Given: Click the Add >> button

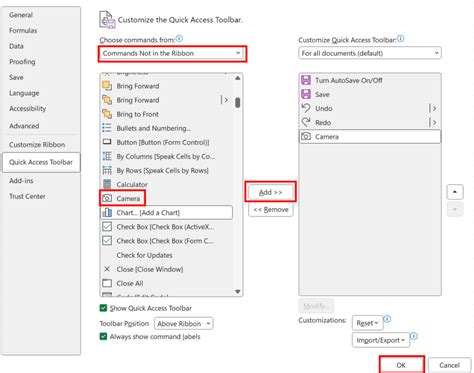Looking at the screenshot, I should click(270, 192).
